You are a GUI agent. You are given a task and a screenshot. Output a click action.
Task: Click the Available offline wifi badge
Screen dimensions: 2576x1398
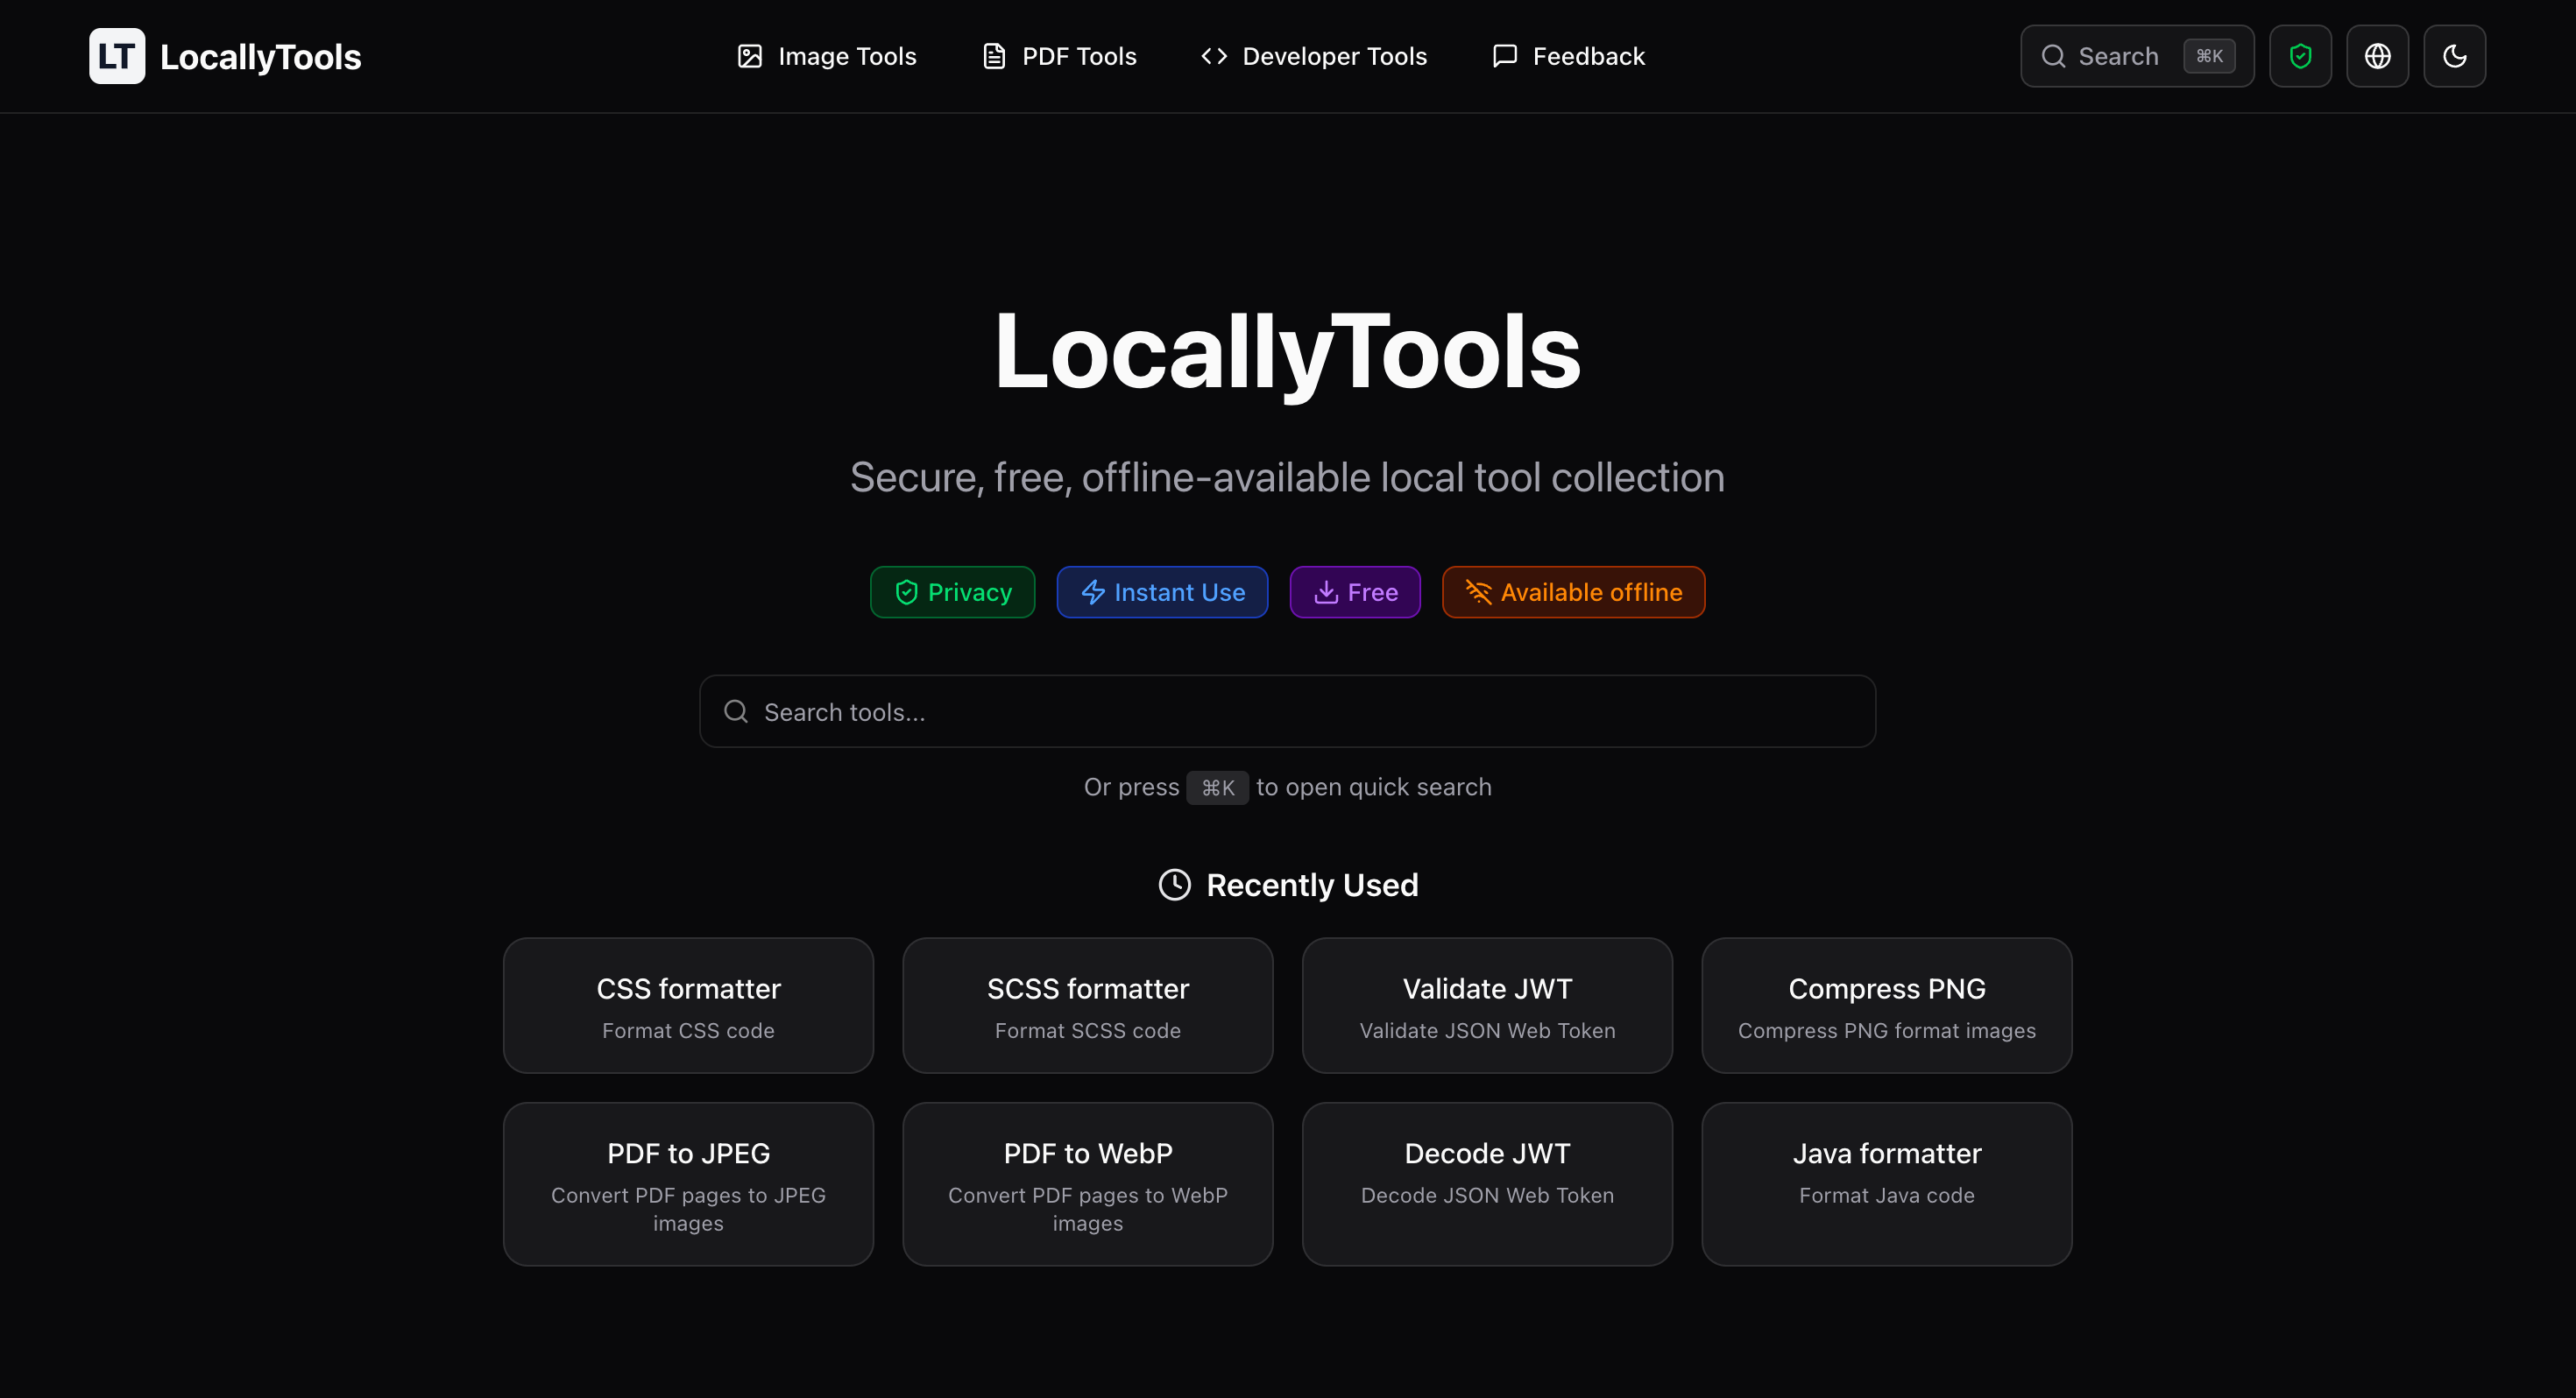pos(1573,592)
